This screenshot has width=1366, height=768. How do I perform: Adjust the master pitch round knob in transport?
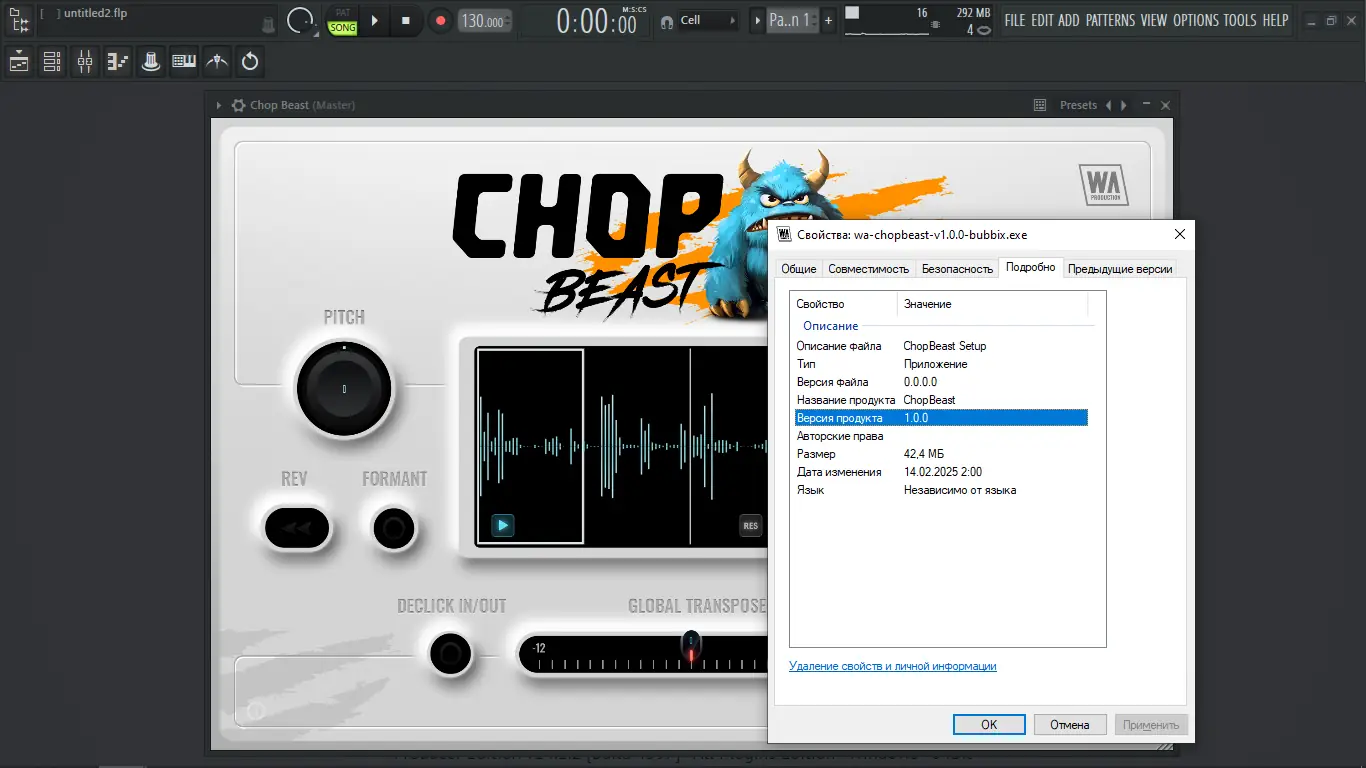(x=300, y=20)
